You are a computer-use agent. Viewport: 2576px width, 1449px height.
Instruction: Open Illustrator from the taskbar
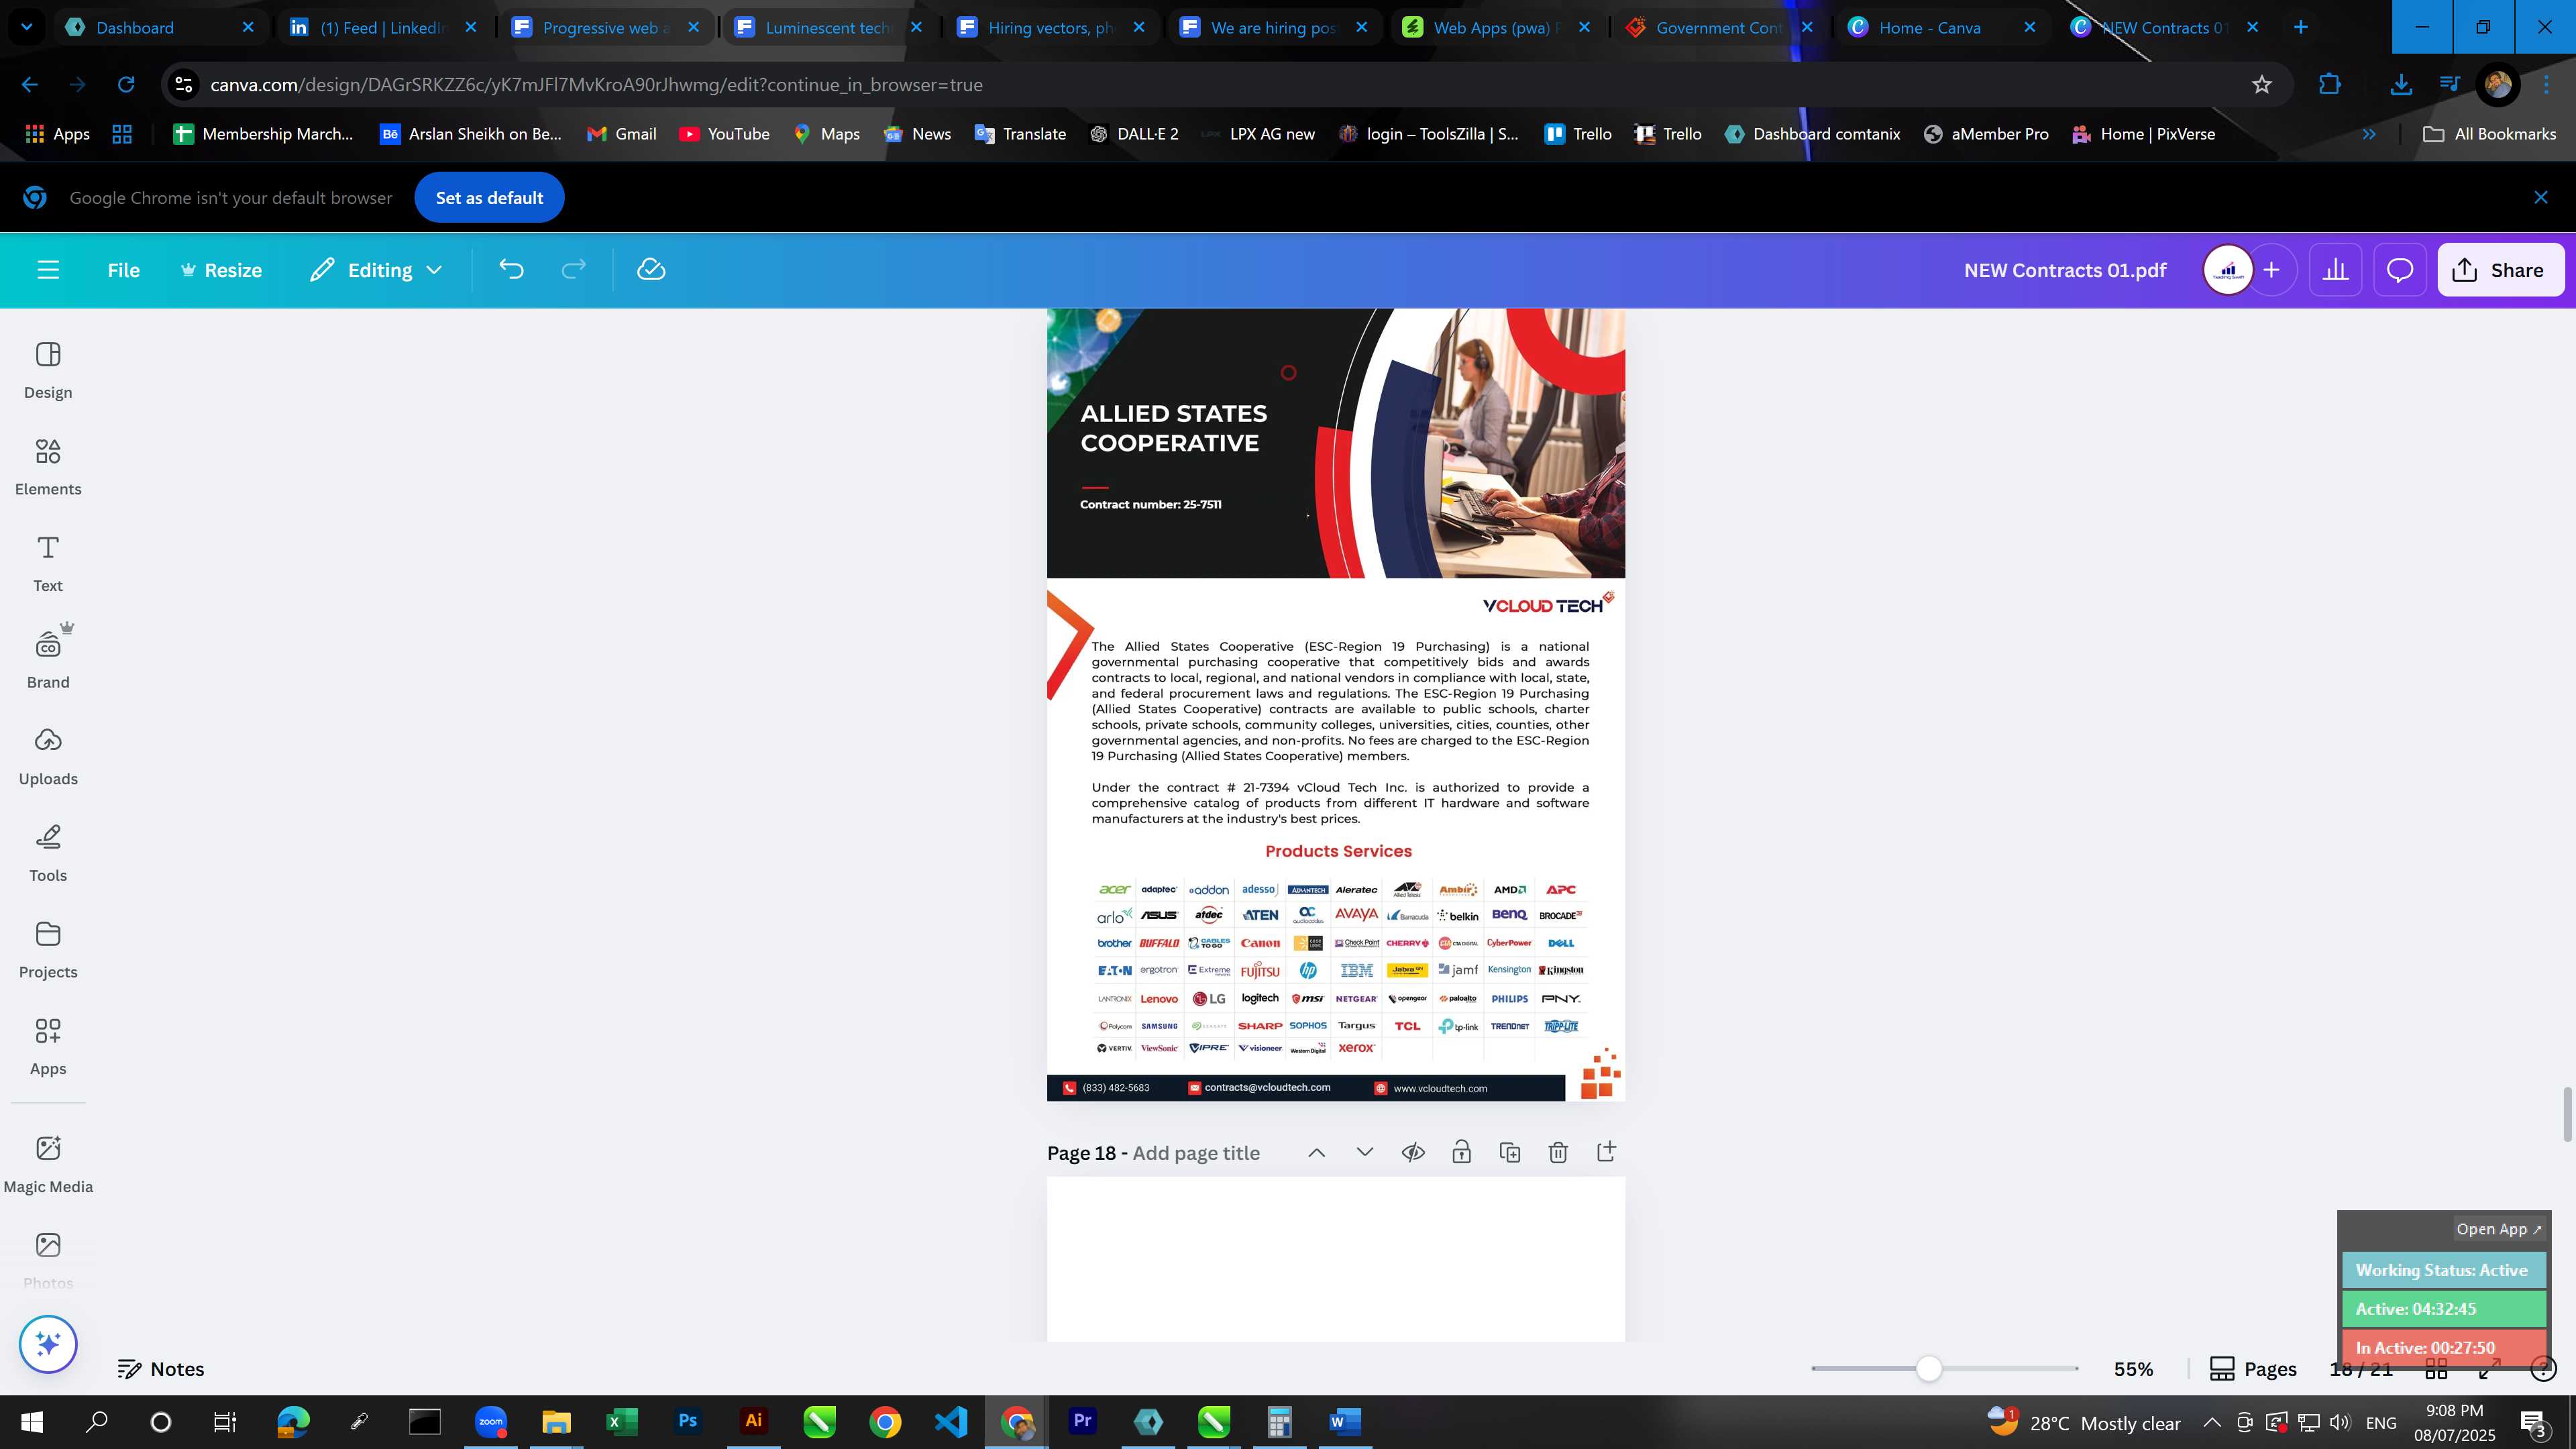(x=753, y=1421)
